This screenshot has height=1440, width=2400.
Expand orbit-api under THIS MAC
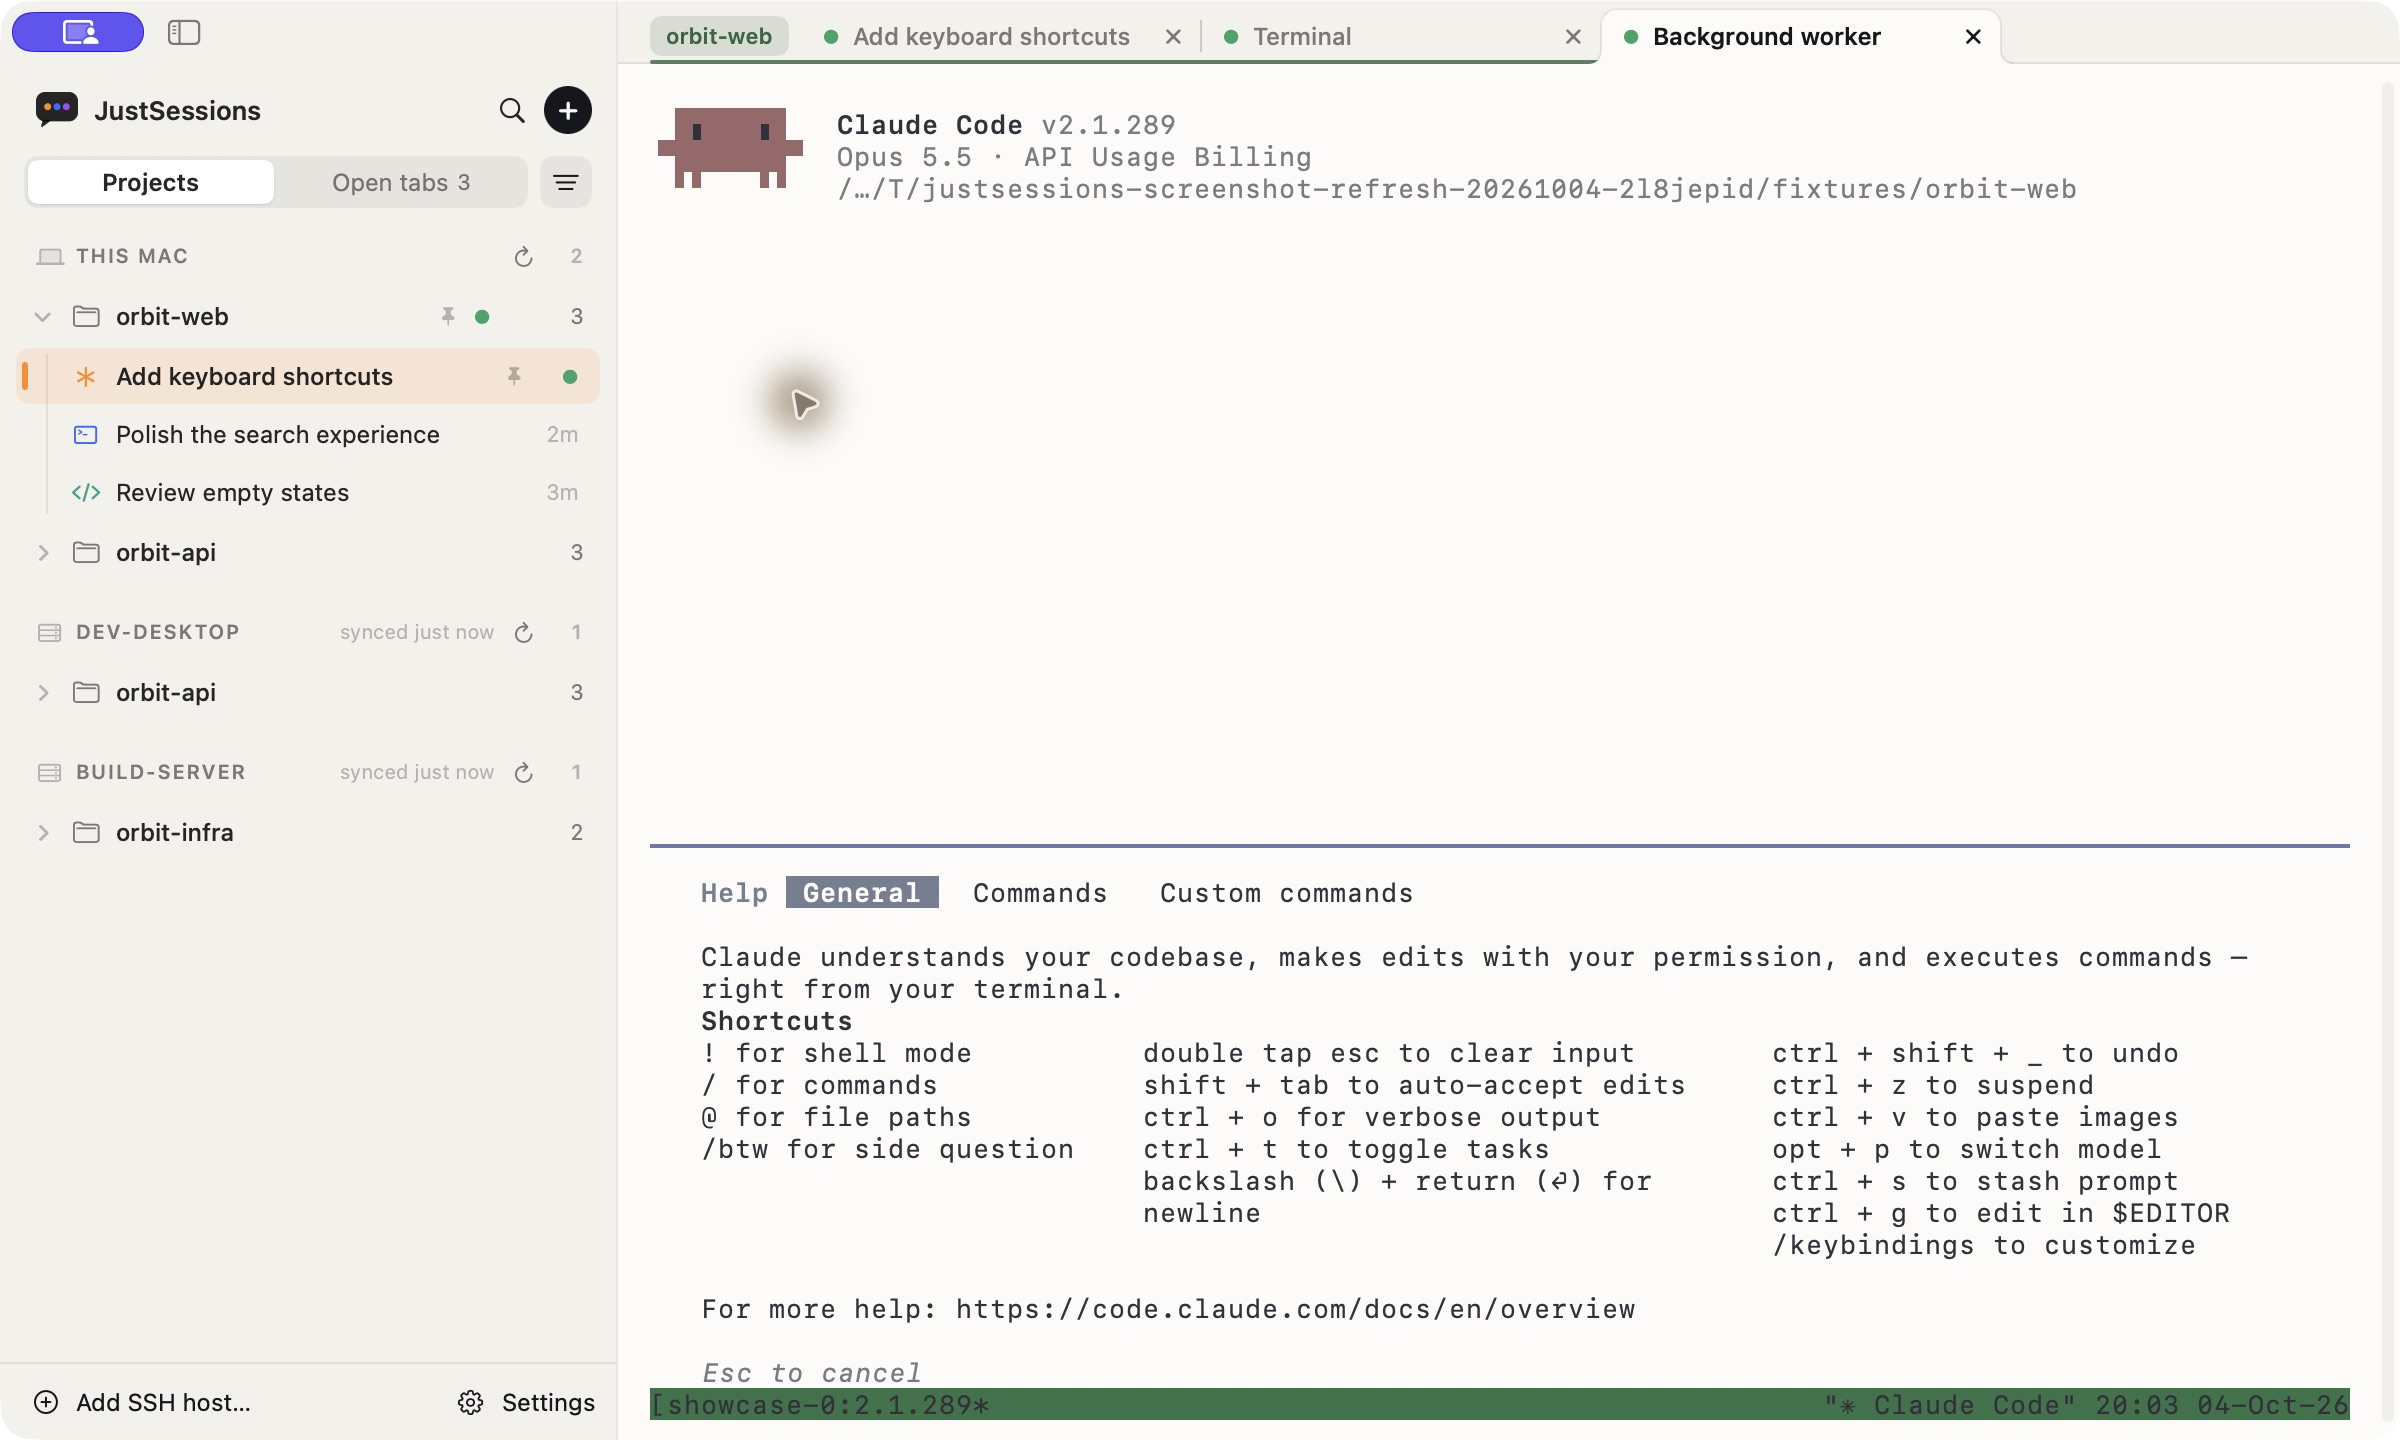[42, 552]
